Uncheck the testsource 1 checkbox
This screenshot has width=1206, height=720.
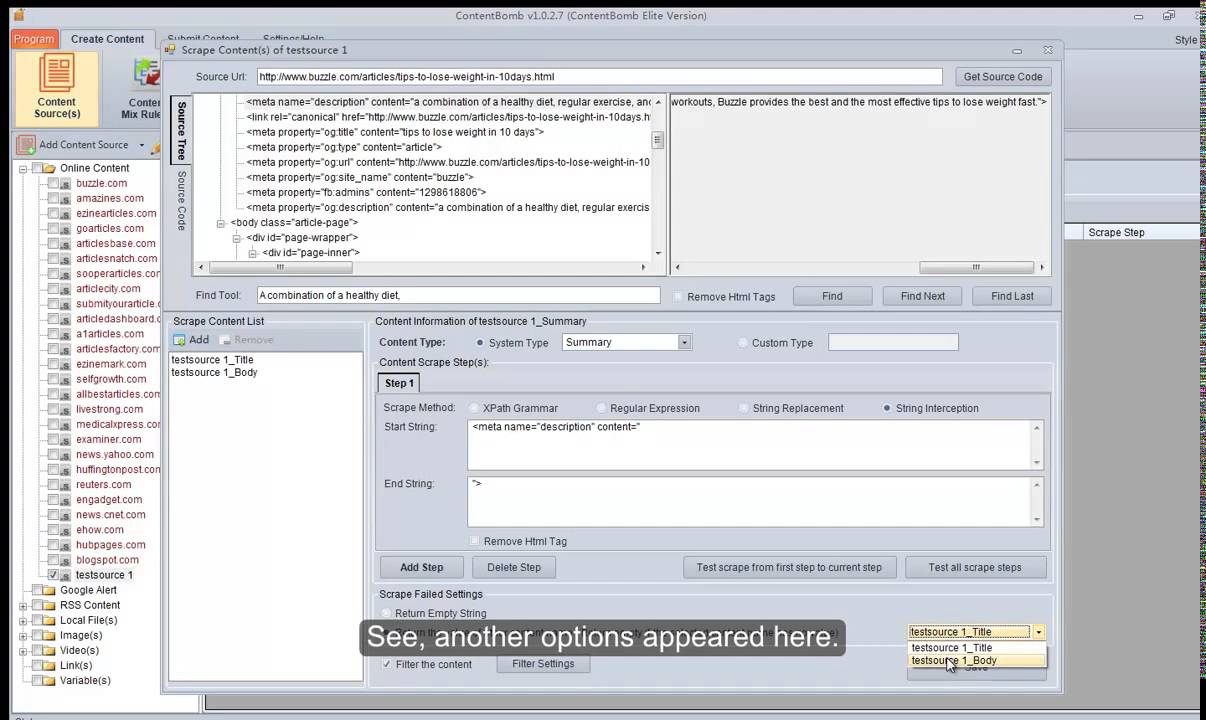53,575
